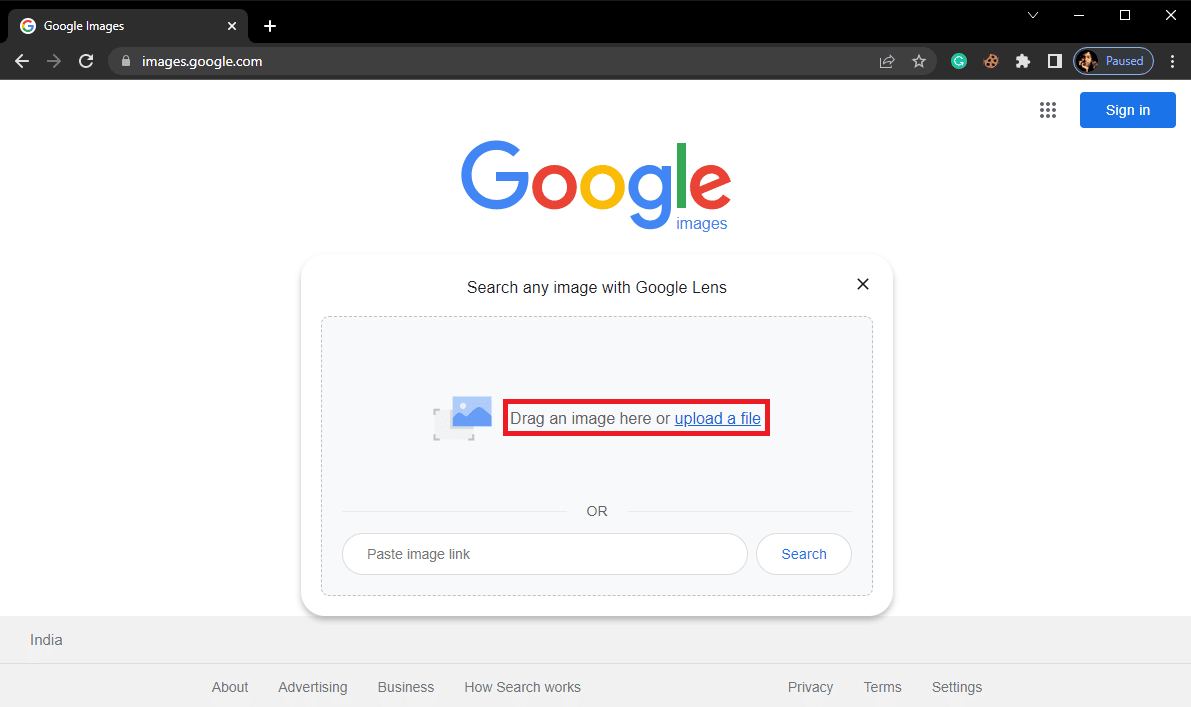Click the image drag-and-drop picture icon

point(463,418)
